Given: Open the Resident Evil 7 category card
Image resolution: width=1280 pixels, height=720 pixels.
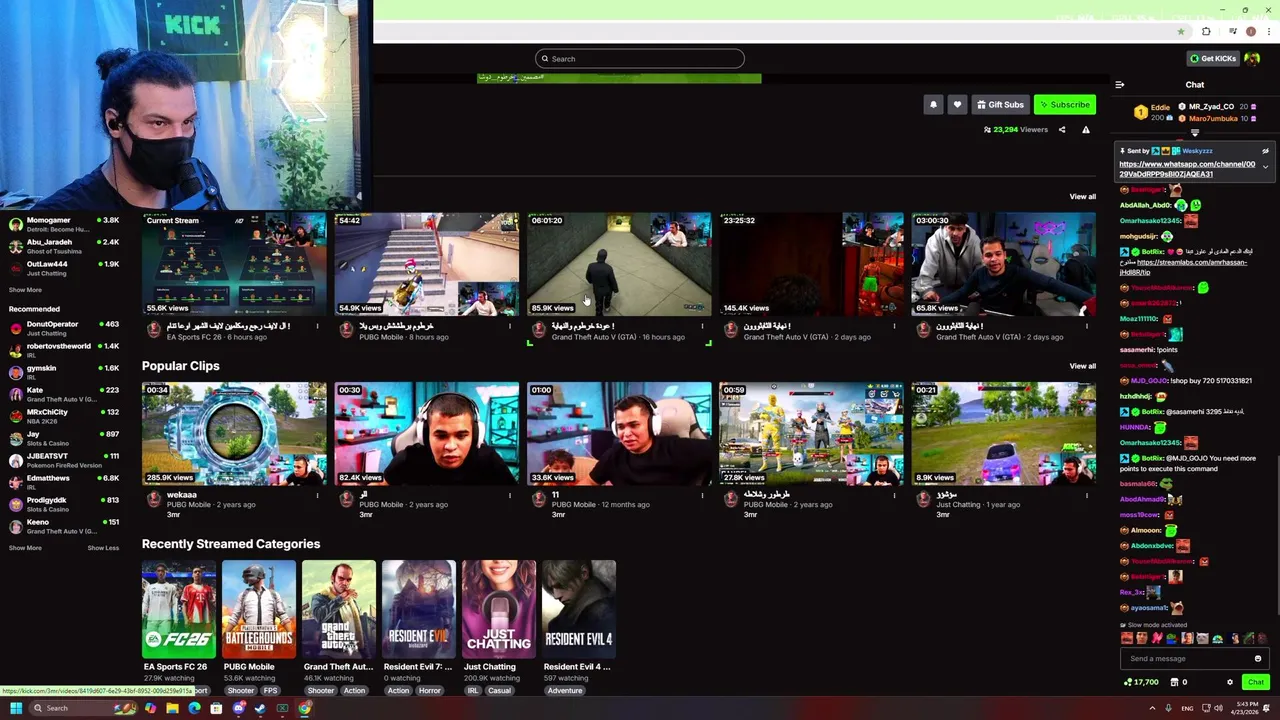Looking at the screenshot, I should coord(419,608).
